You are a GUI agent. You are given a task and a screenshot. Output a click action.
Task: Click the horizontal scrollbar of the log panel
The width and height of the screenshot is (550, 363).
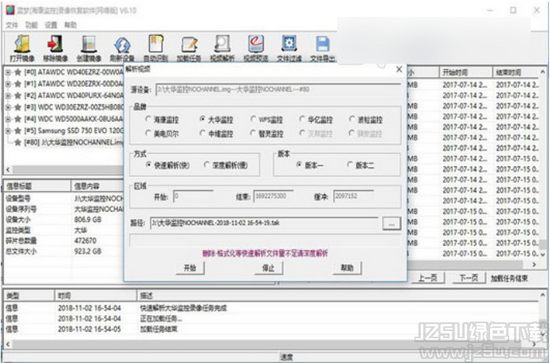pos(270,344)
